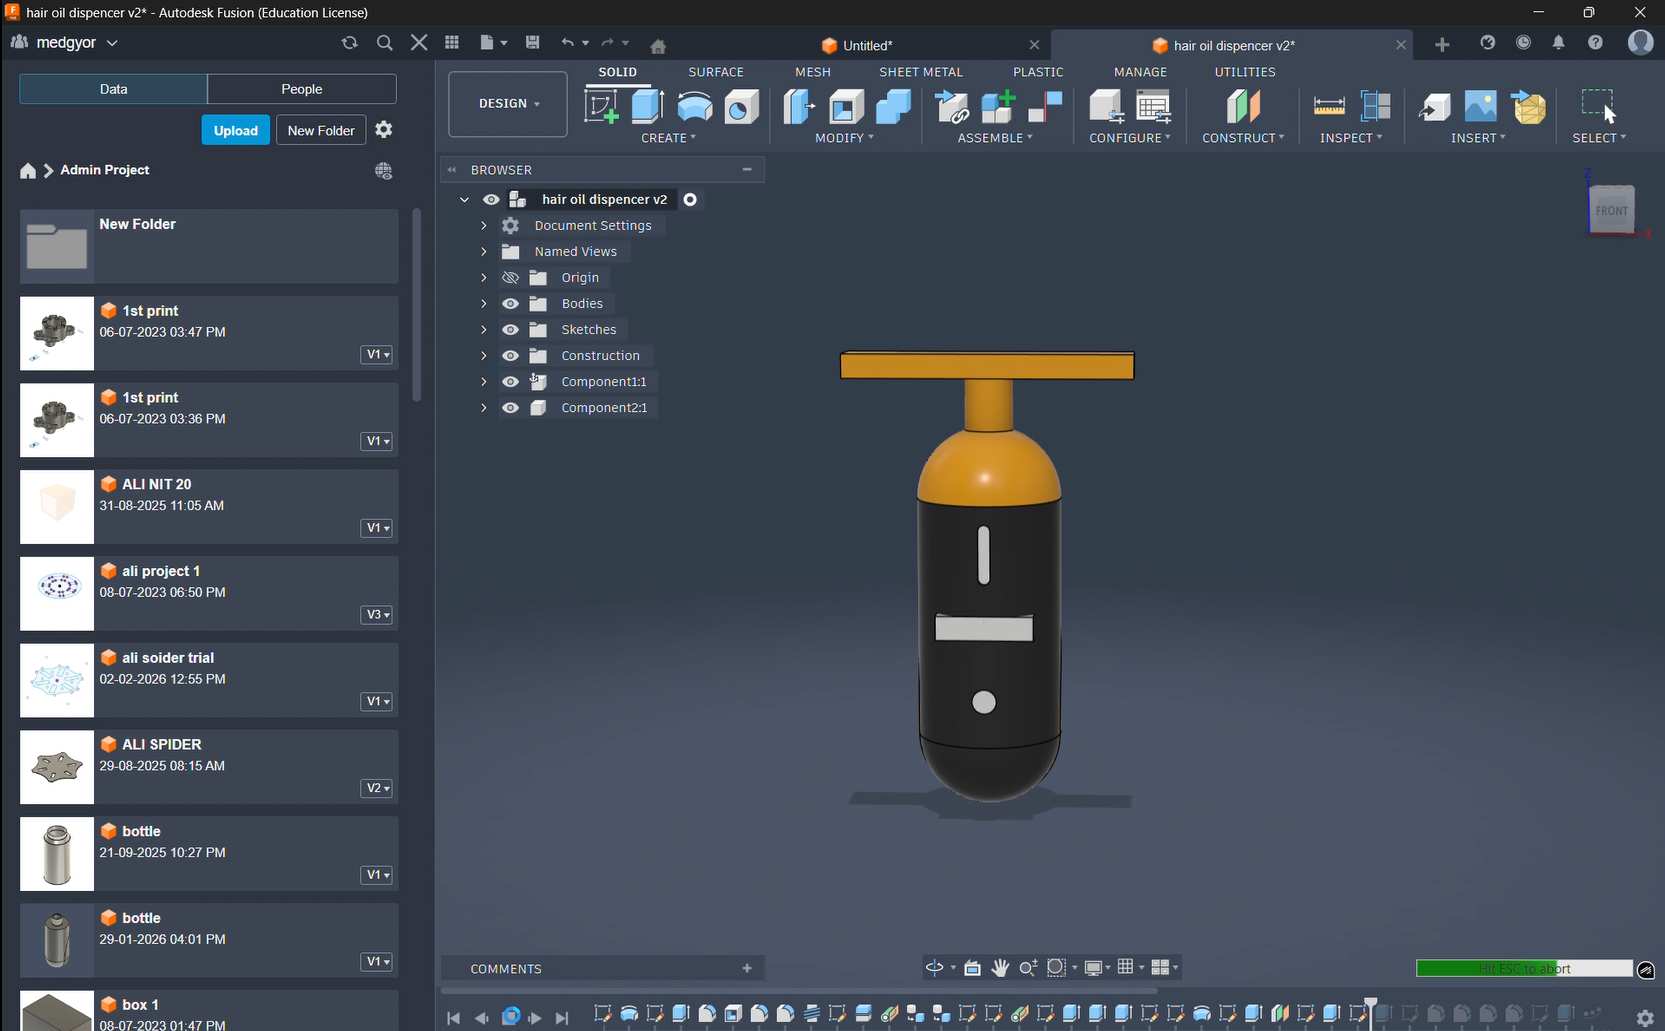Screen dimensions: 1665x1031
Task: Click the Measure tool in Inspect
Action: [x=1328, y=106]
